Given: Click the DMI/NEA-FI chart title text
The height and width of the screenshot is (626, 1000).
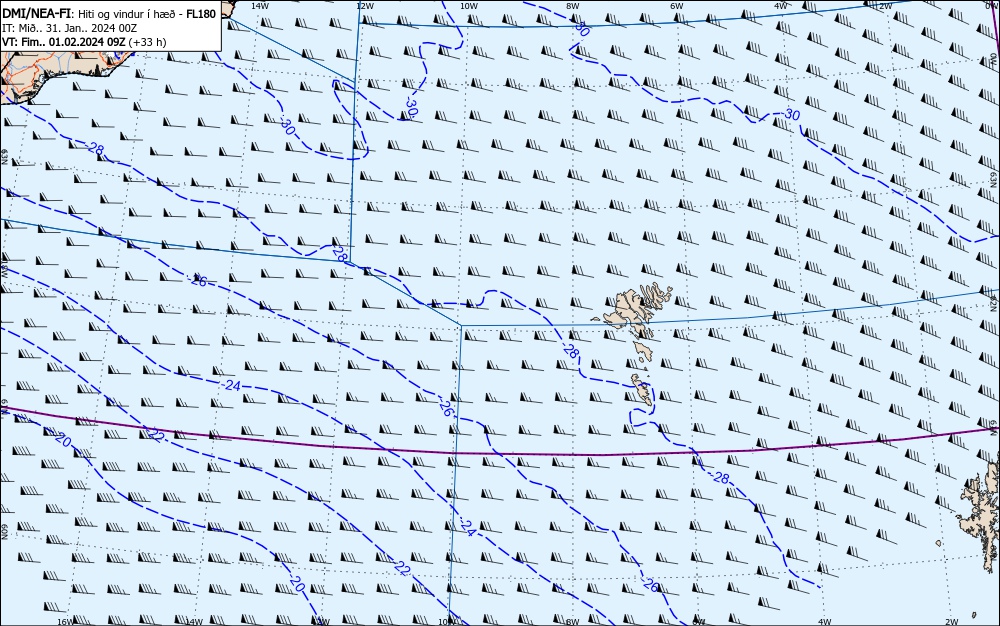Looking at the screenshot, I should point(38,14).
